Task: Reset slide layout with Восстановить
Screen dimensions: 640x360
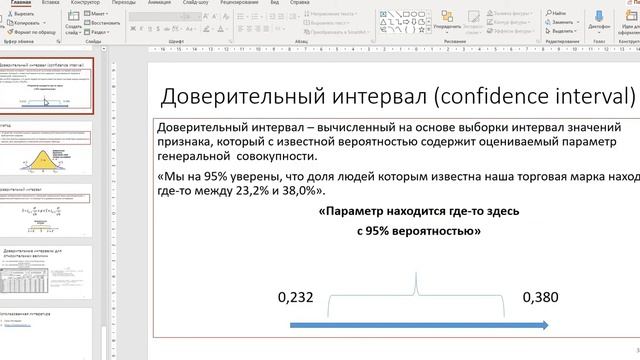Action: (x=102, y=23)
